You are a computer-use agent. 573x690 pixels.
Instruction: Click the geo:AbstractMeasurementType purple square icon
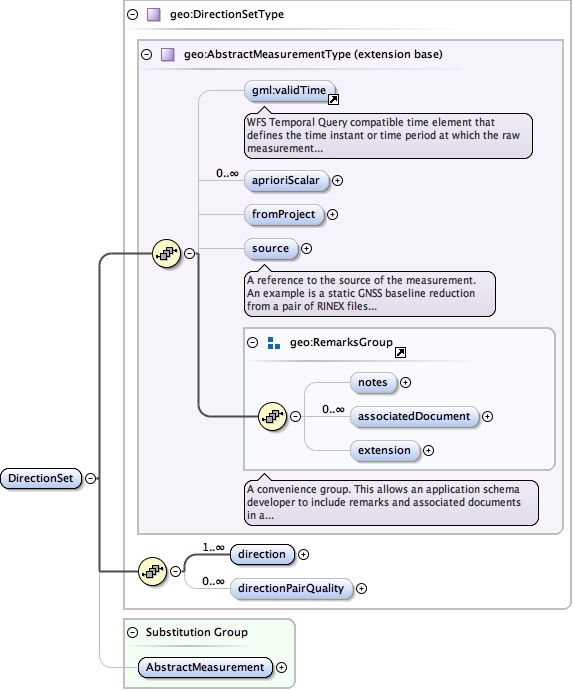pos(167,55)
